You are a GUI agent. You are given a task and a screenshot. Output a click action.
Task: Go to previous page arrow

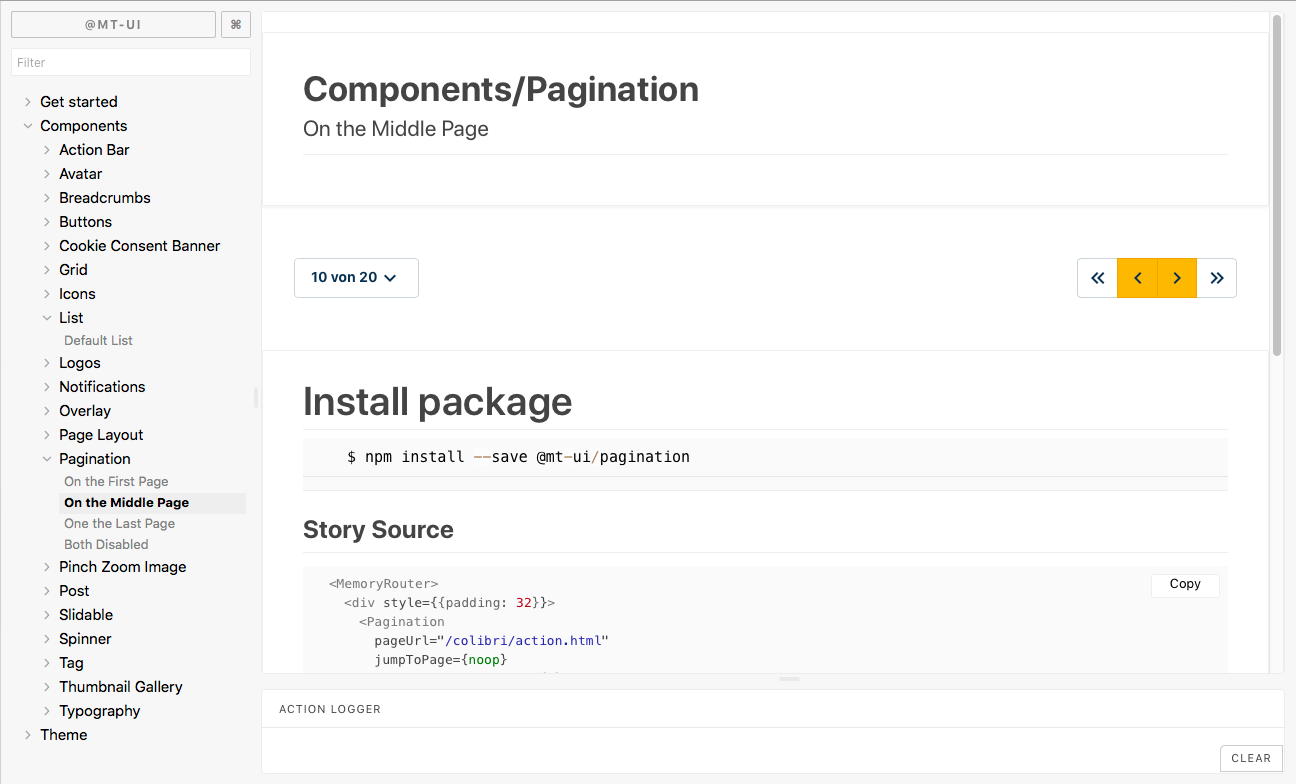coord(1137,278)
